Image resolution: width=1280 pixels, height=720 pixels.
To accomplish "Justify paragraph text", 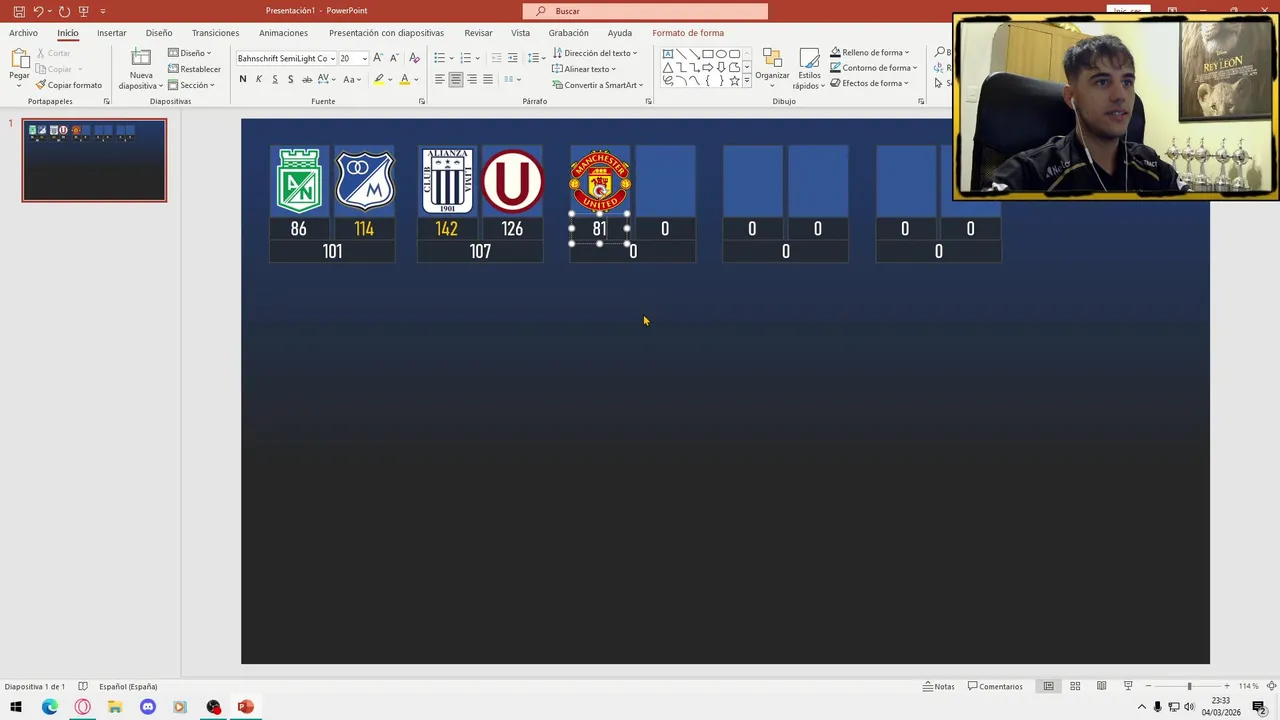I will [488, 79].
